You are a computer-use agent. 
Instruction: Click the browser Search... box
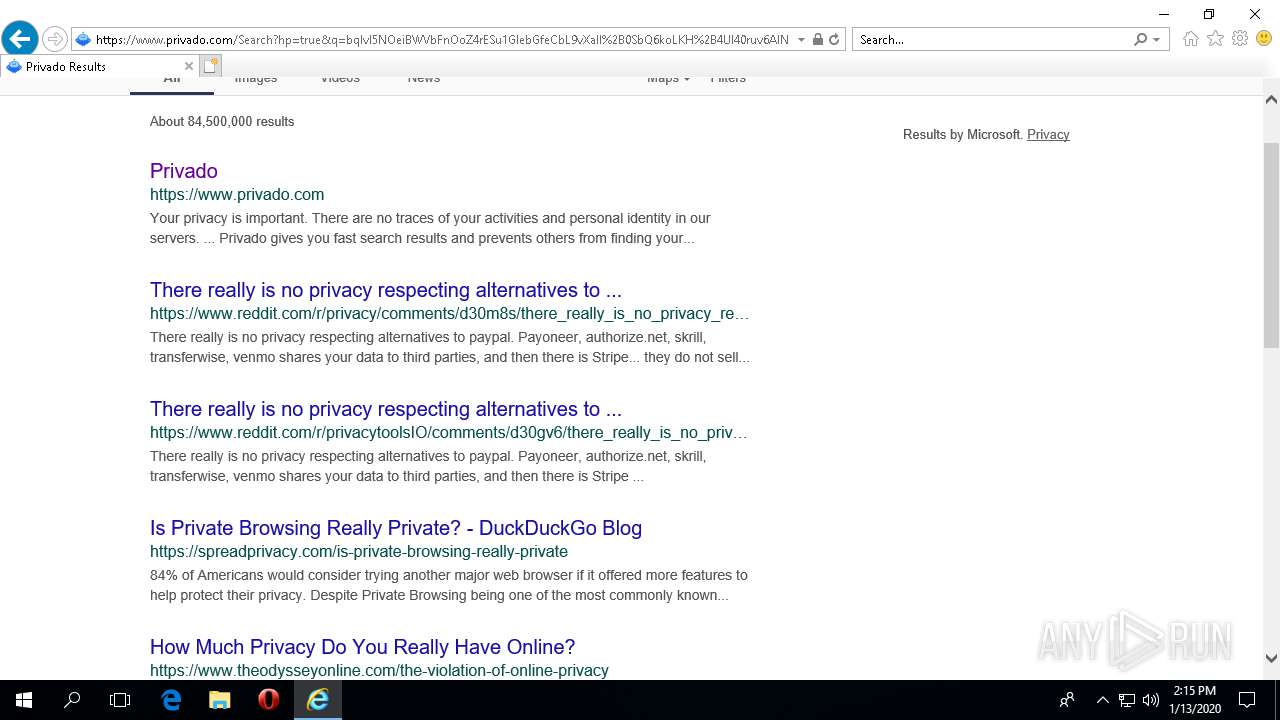click(994, 40)
